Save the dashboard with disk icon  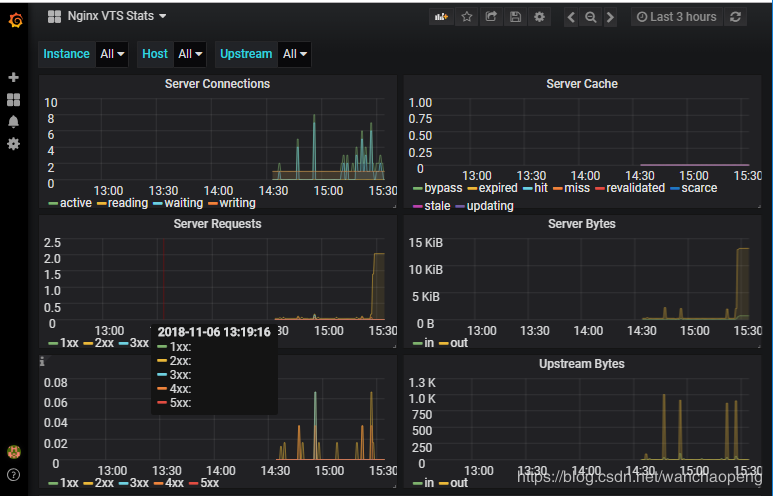[x=515, y=17]
